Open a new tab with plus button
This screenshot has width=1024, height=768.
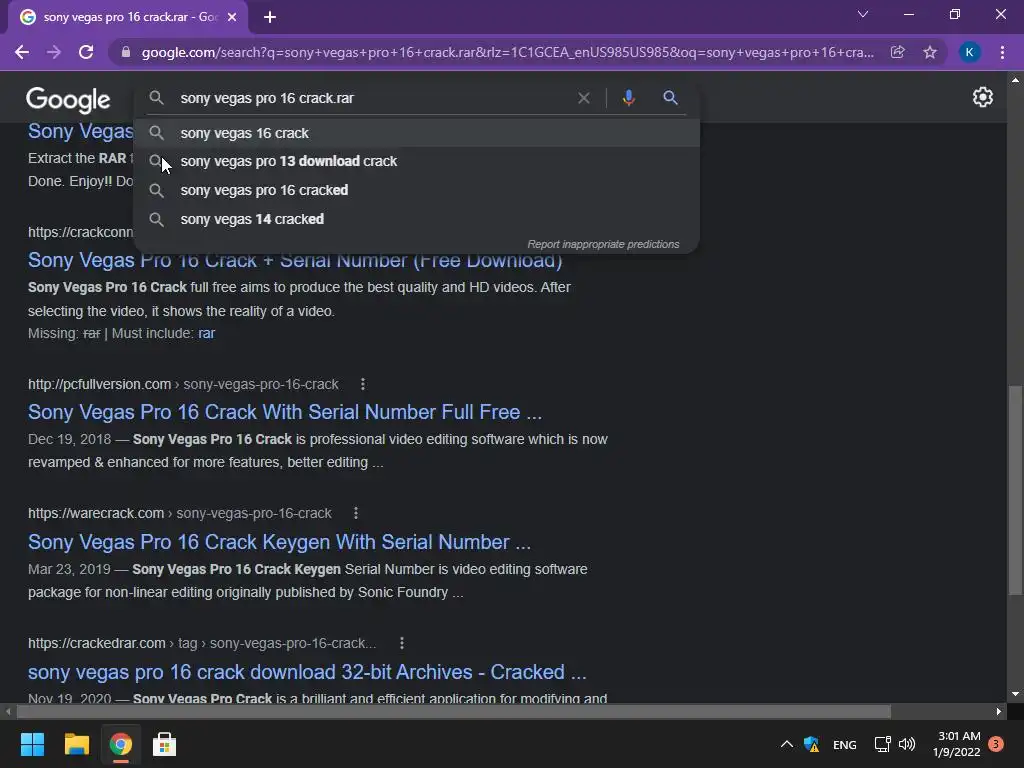point(270,17)
